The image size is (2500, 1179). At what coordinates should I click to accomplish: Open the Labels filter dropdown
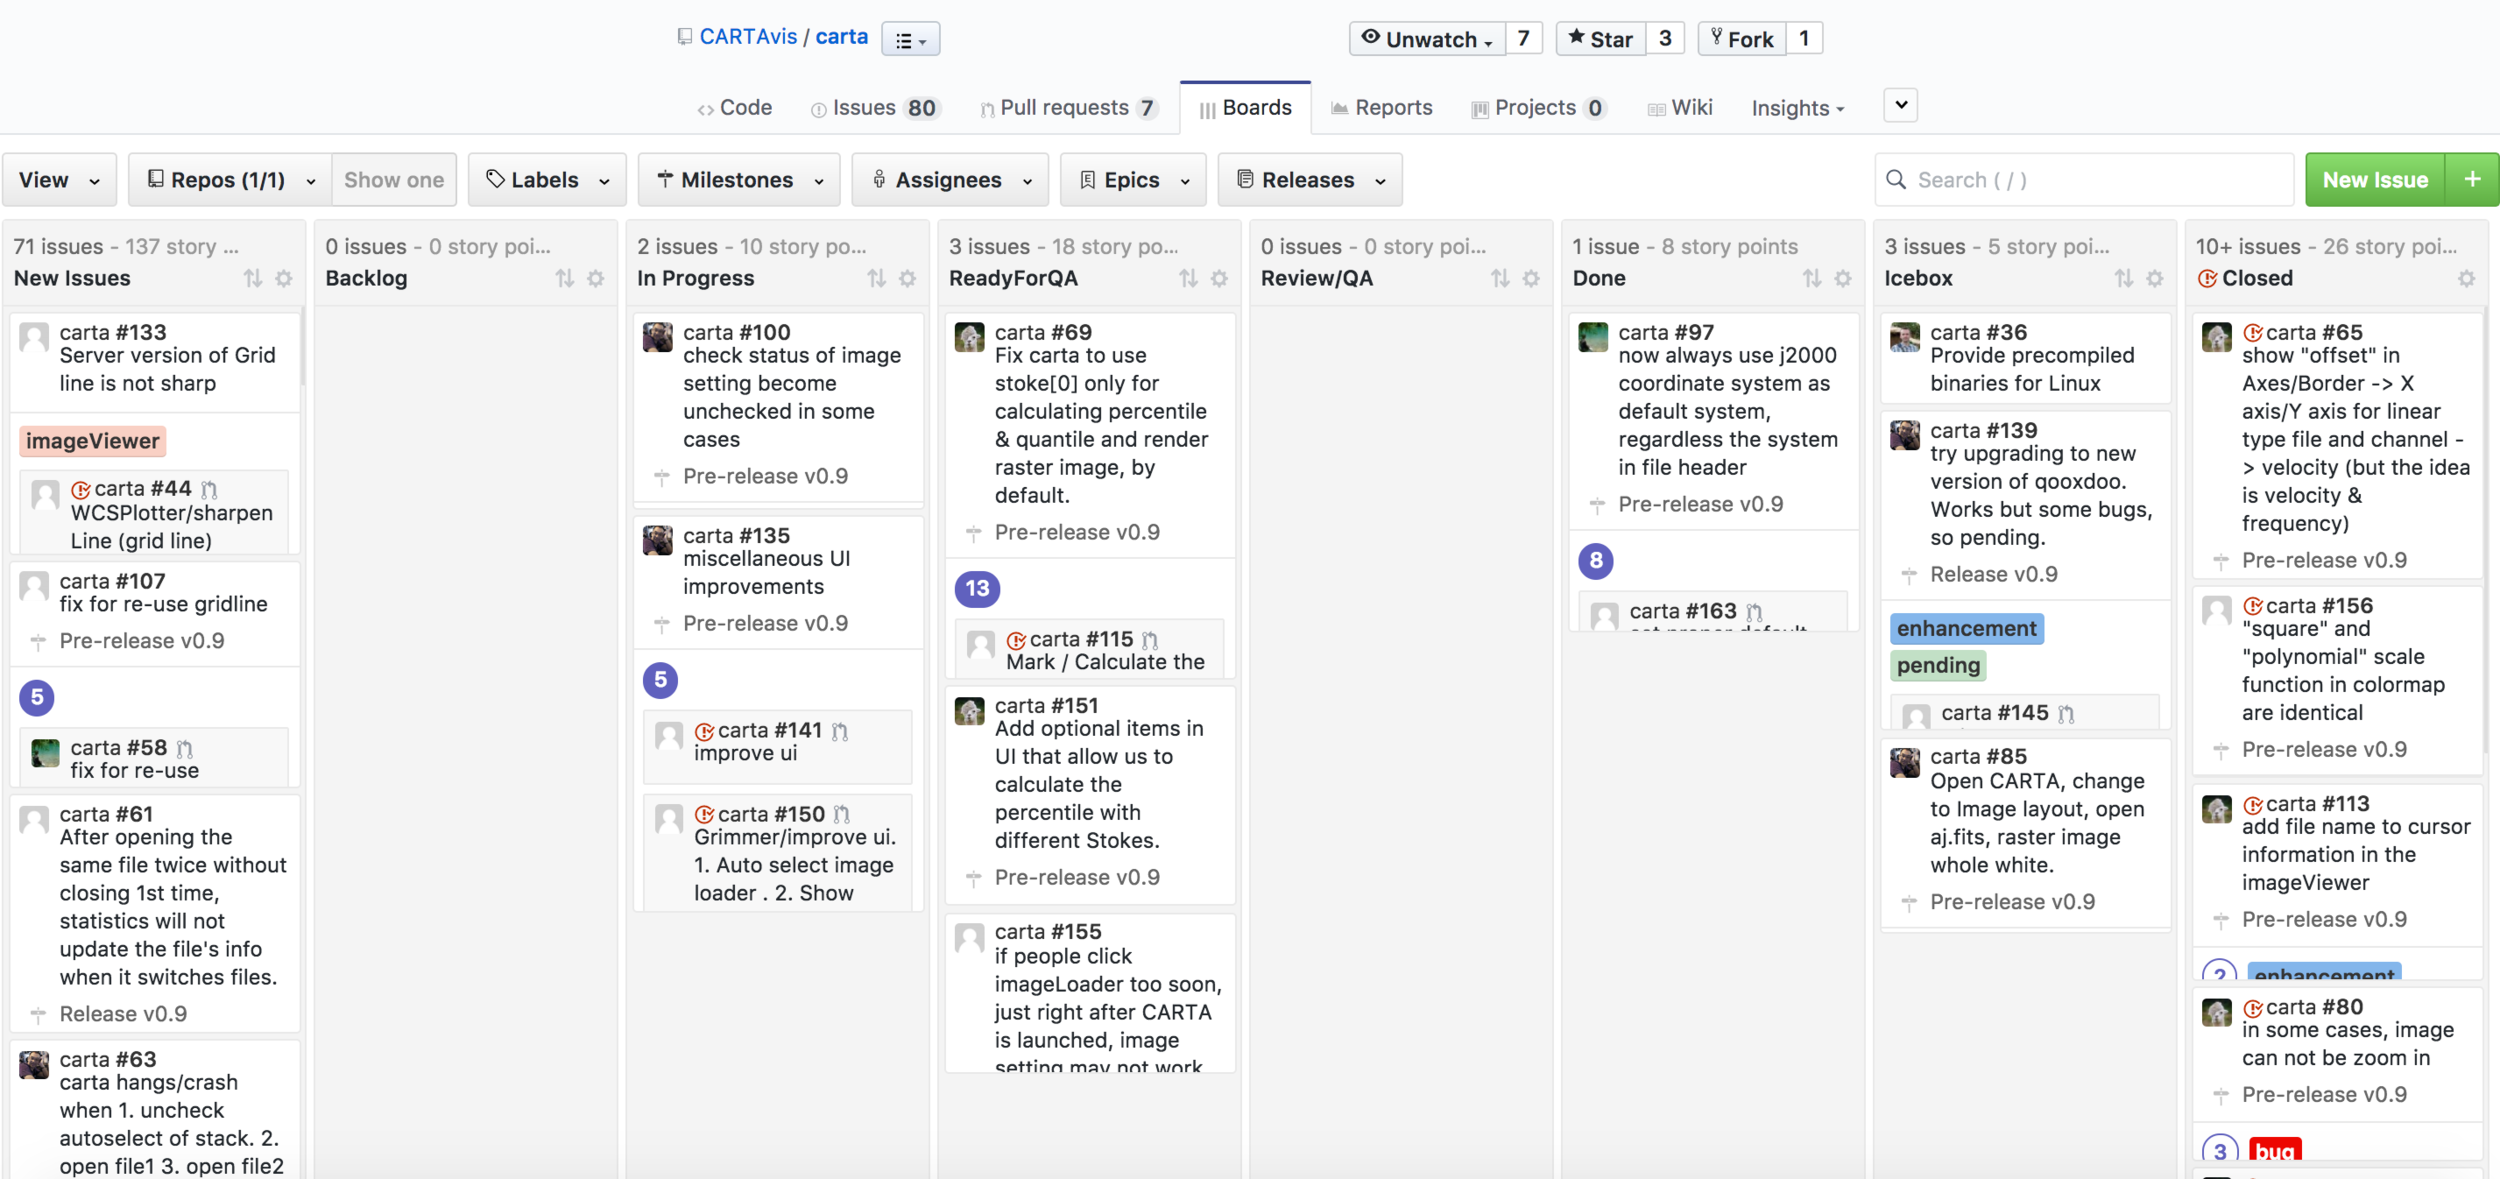click(x=547, y=180)
